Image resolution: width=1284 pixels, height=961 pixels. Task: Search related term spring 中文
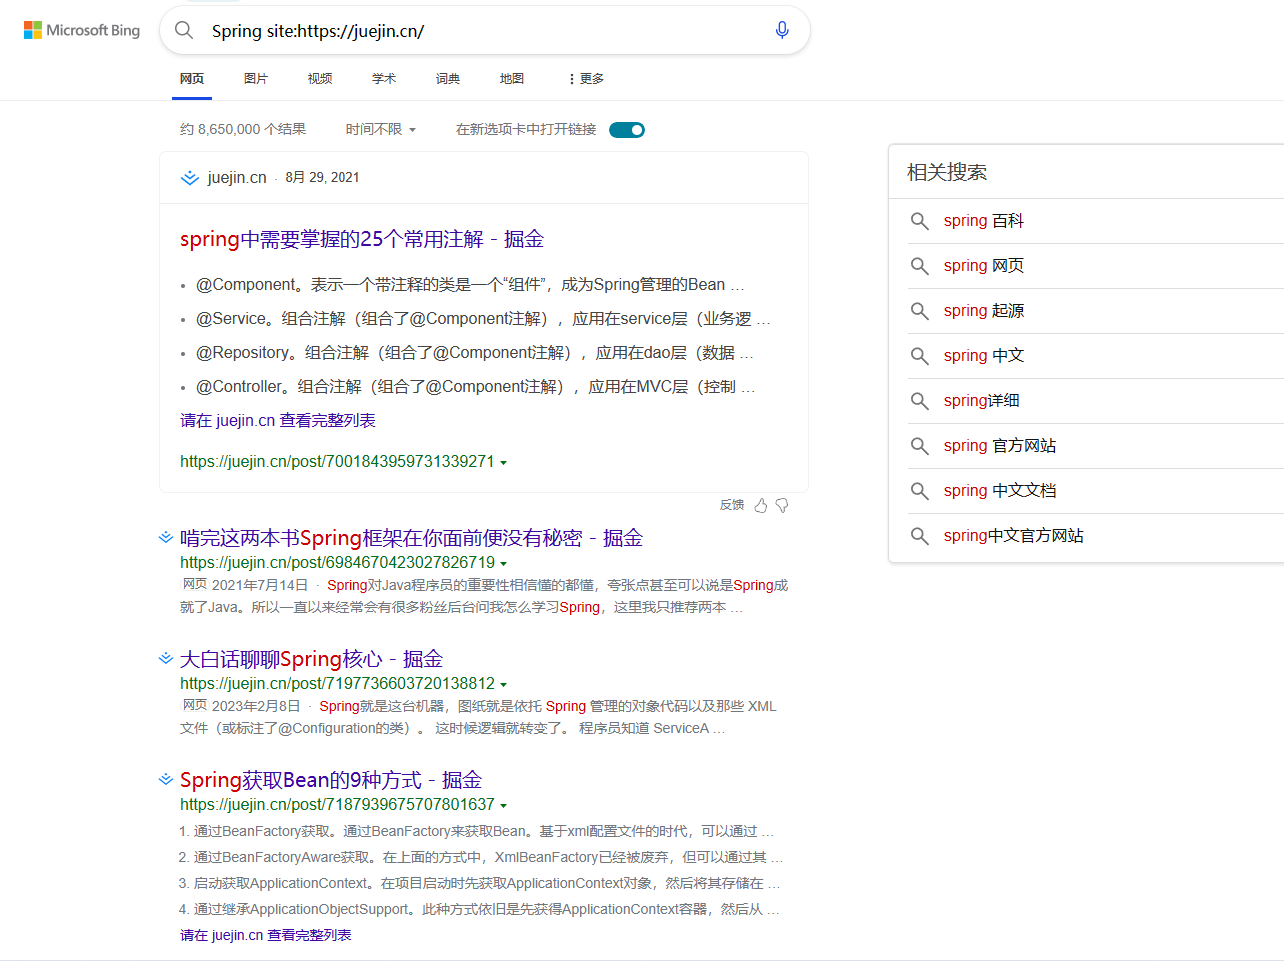(x=984, y=356)
